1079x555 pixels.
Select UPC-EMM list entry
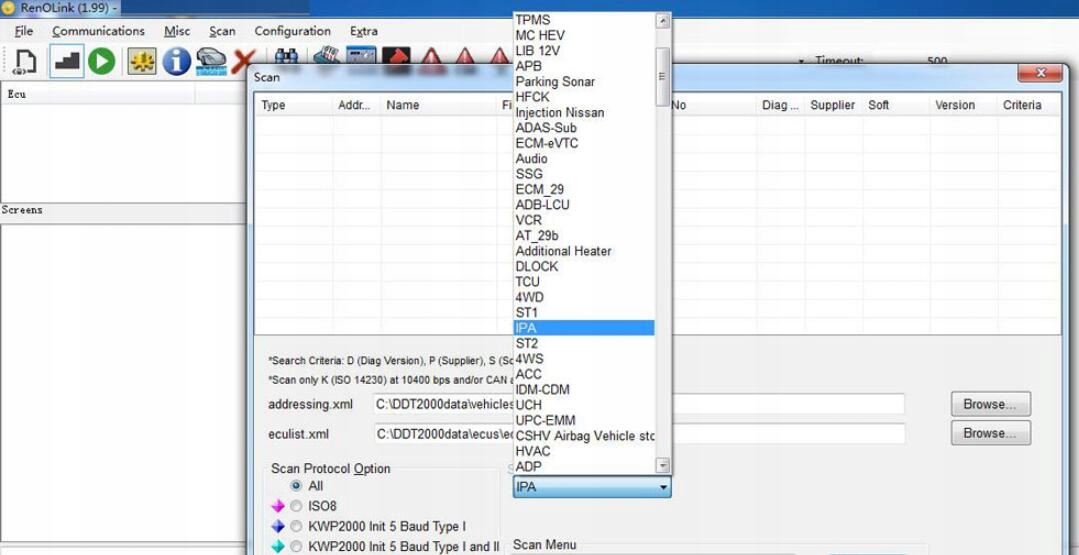coord(584,420)
